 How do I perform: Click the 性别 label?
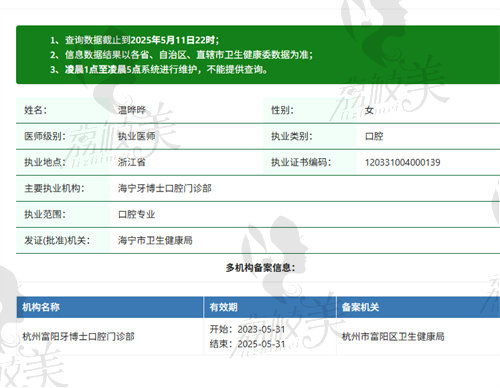[x=282, y=110]
